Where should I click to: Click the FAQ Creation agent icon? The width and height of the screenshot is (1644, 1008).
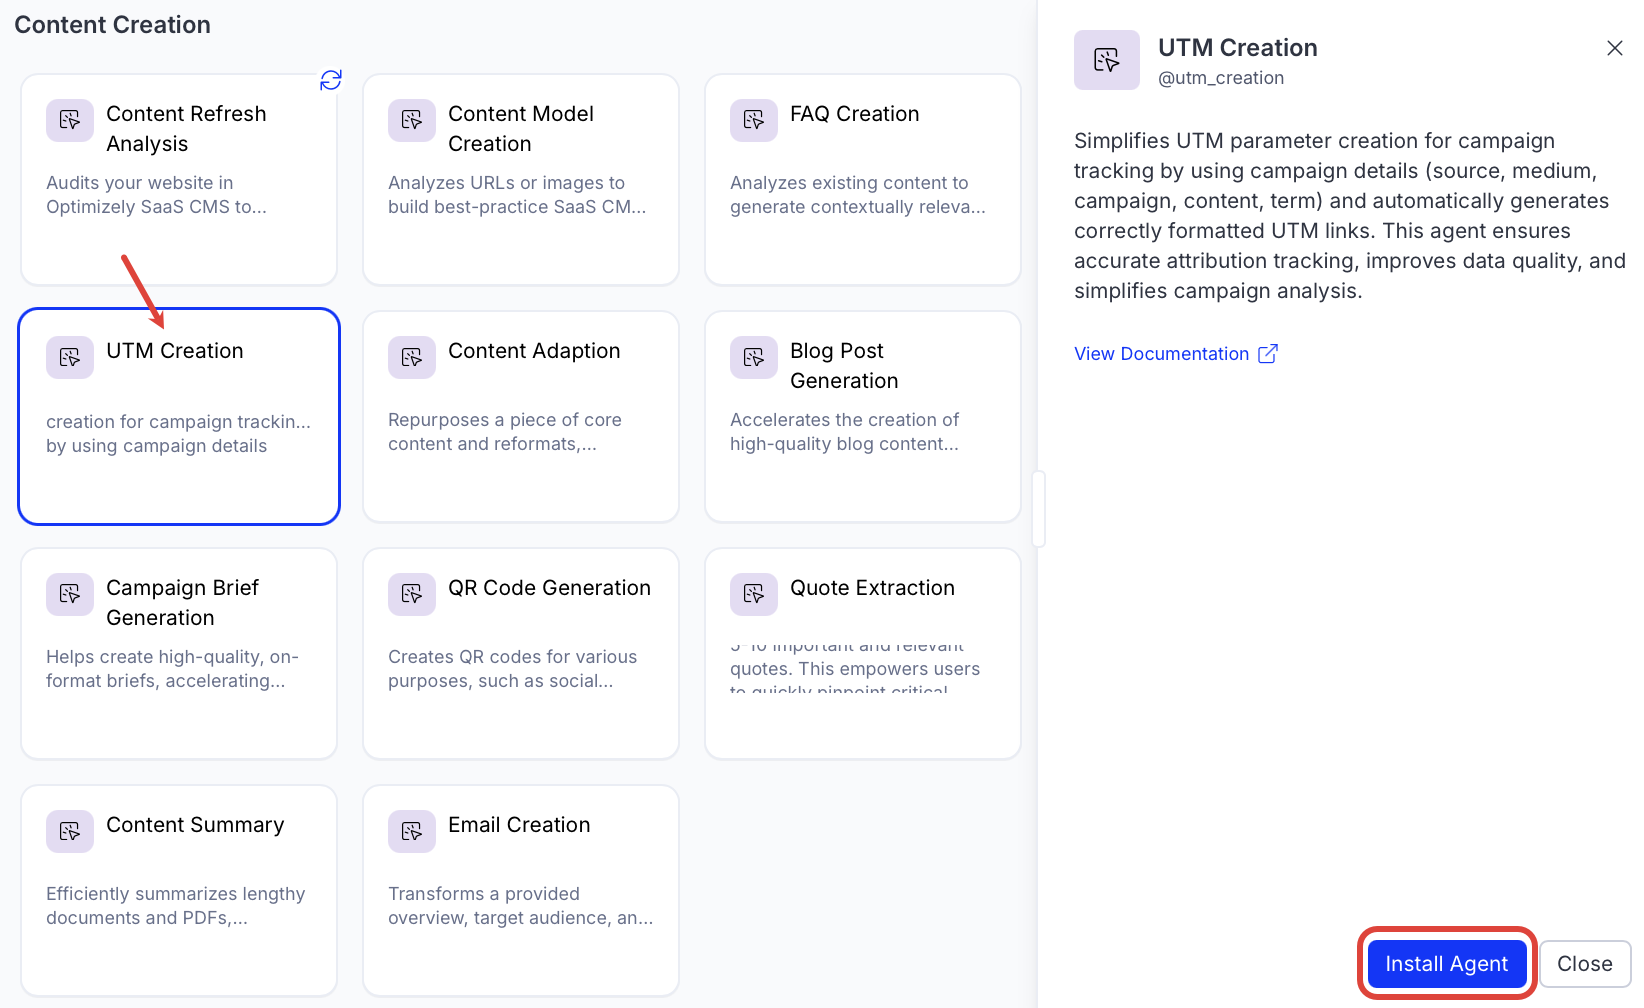(x=754, y=121)
